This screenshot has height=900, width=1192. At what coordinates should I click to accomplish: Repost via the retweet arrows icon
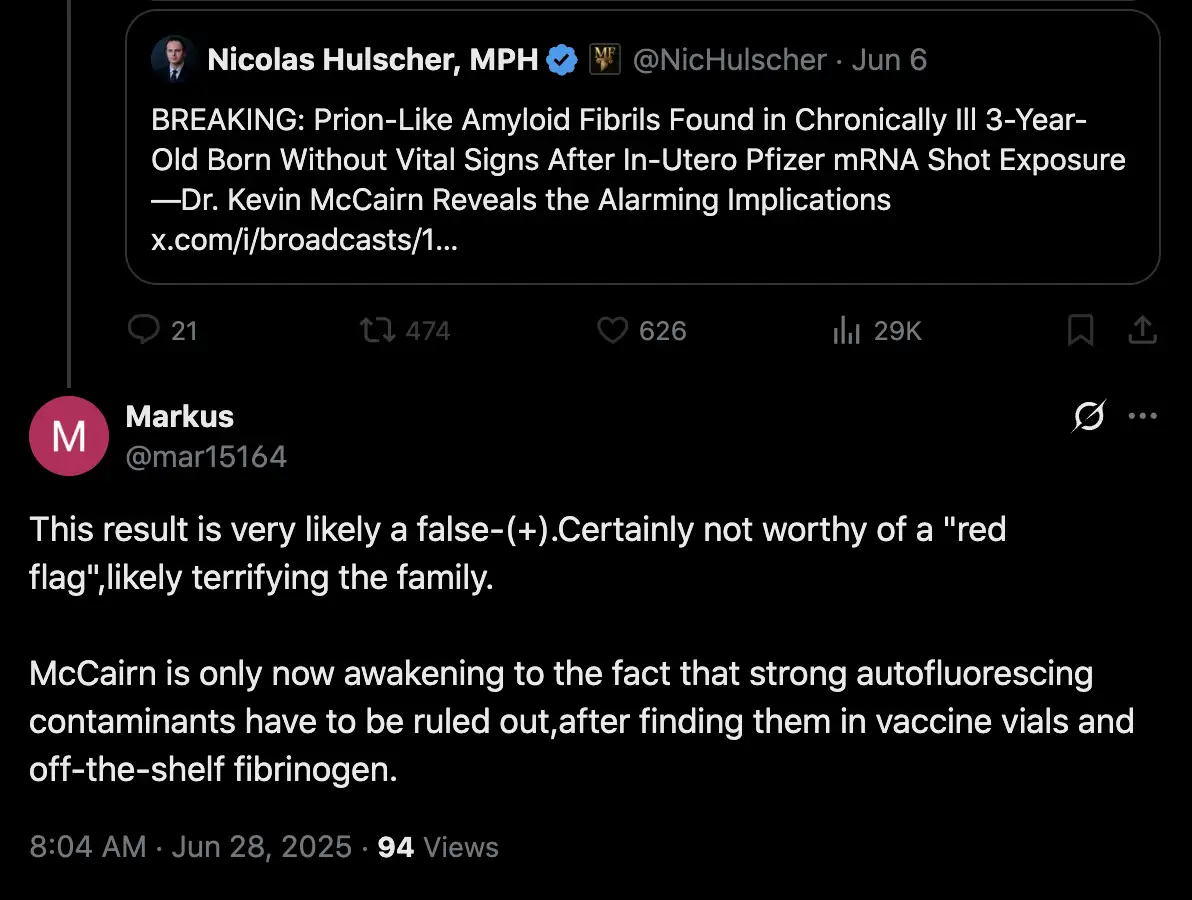(x=377, y=330)
